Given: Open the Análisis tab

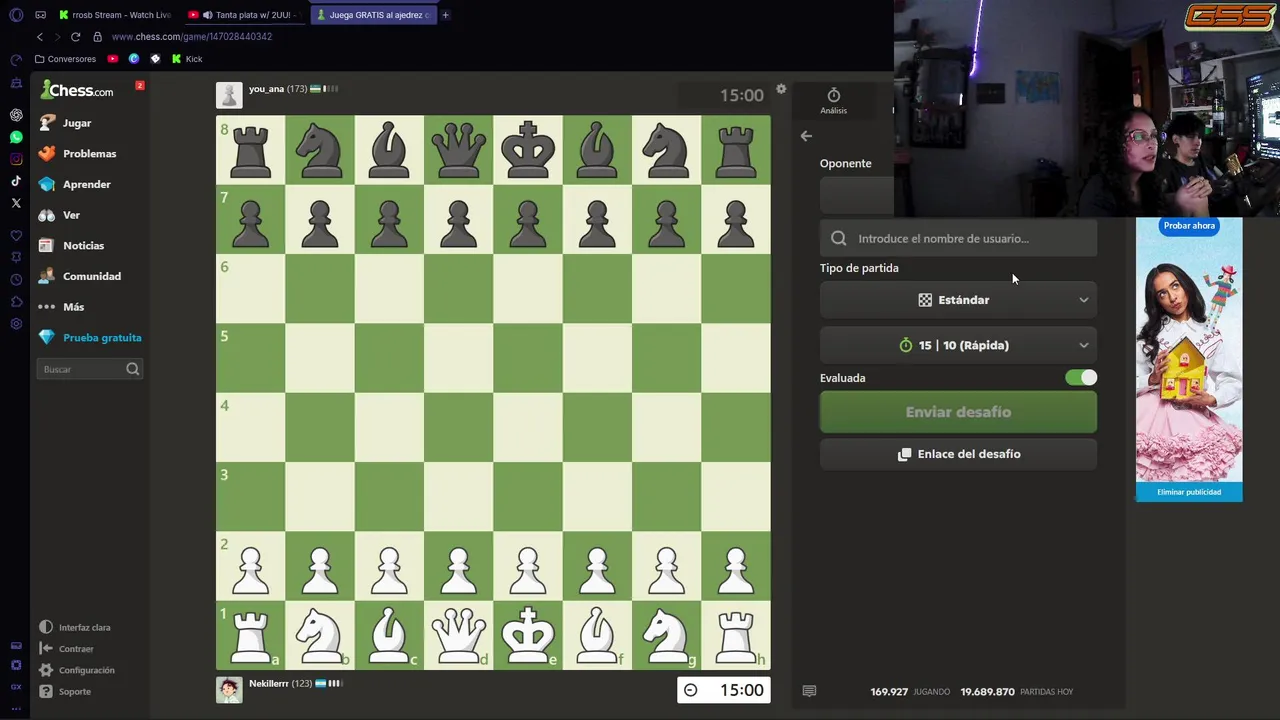Looking at the screenshot, I should 833,100.
